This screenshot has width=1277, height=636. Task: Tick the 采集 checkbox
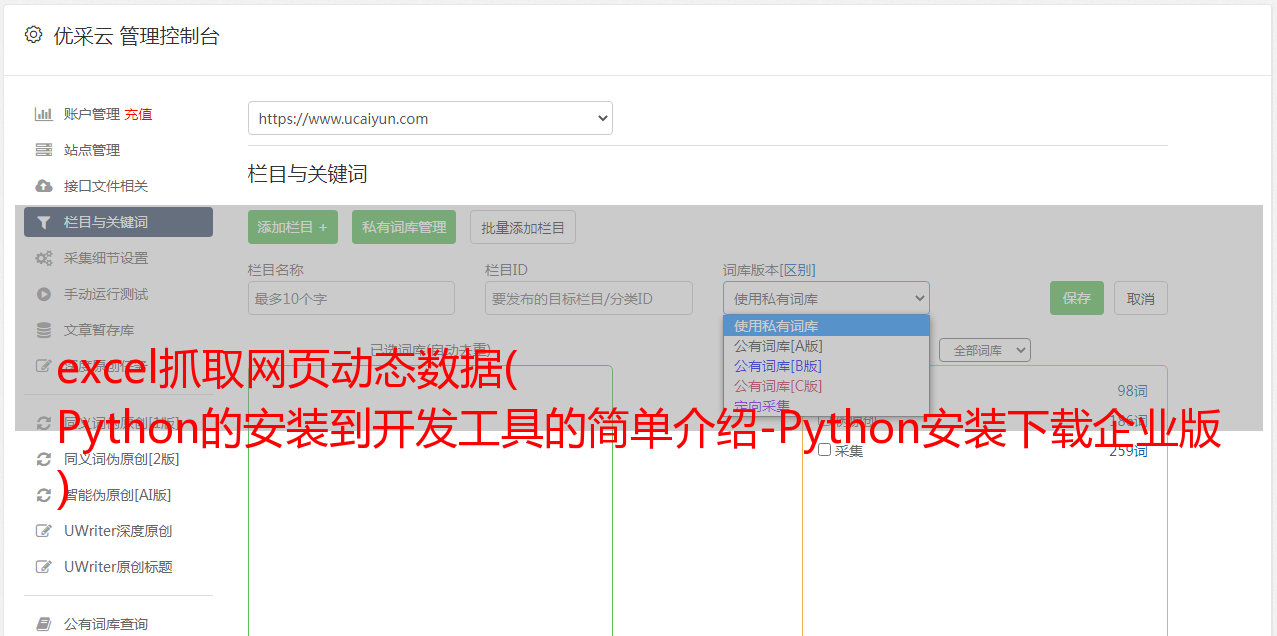click(825, 450)
